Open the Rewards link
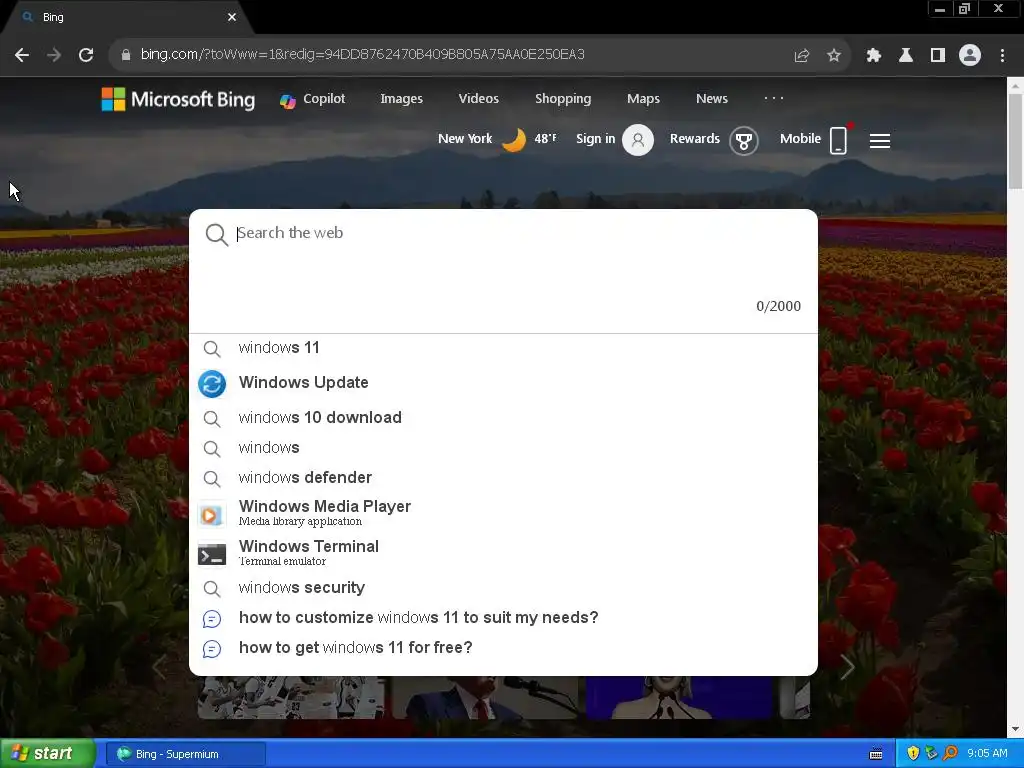Screen dimensions: 1024x768 pos(695,138)
